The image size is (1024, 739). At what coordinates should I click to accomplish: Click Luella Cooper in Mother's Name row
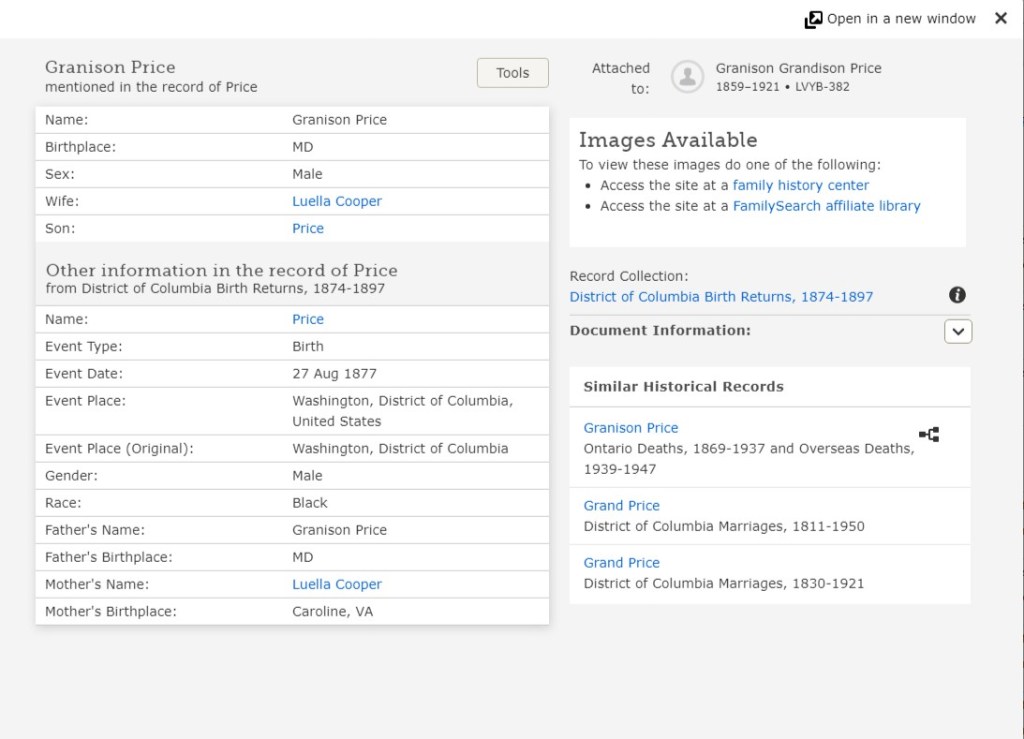click(337, 584)
